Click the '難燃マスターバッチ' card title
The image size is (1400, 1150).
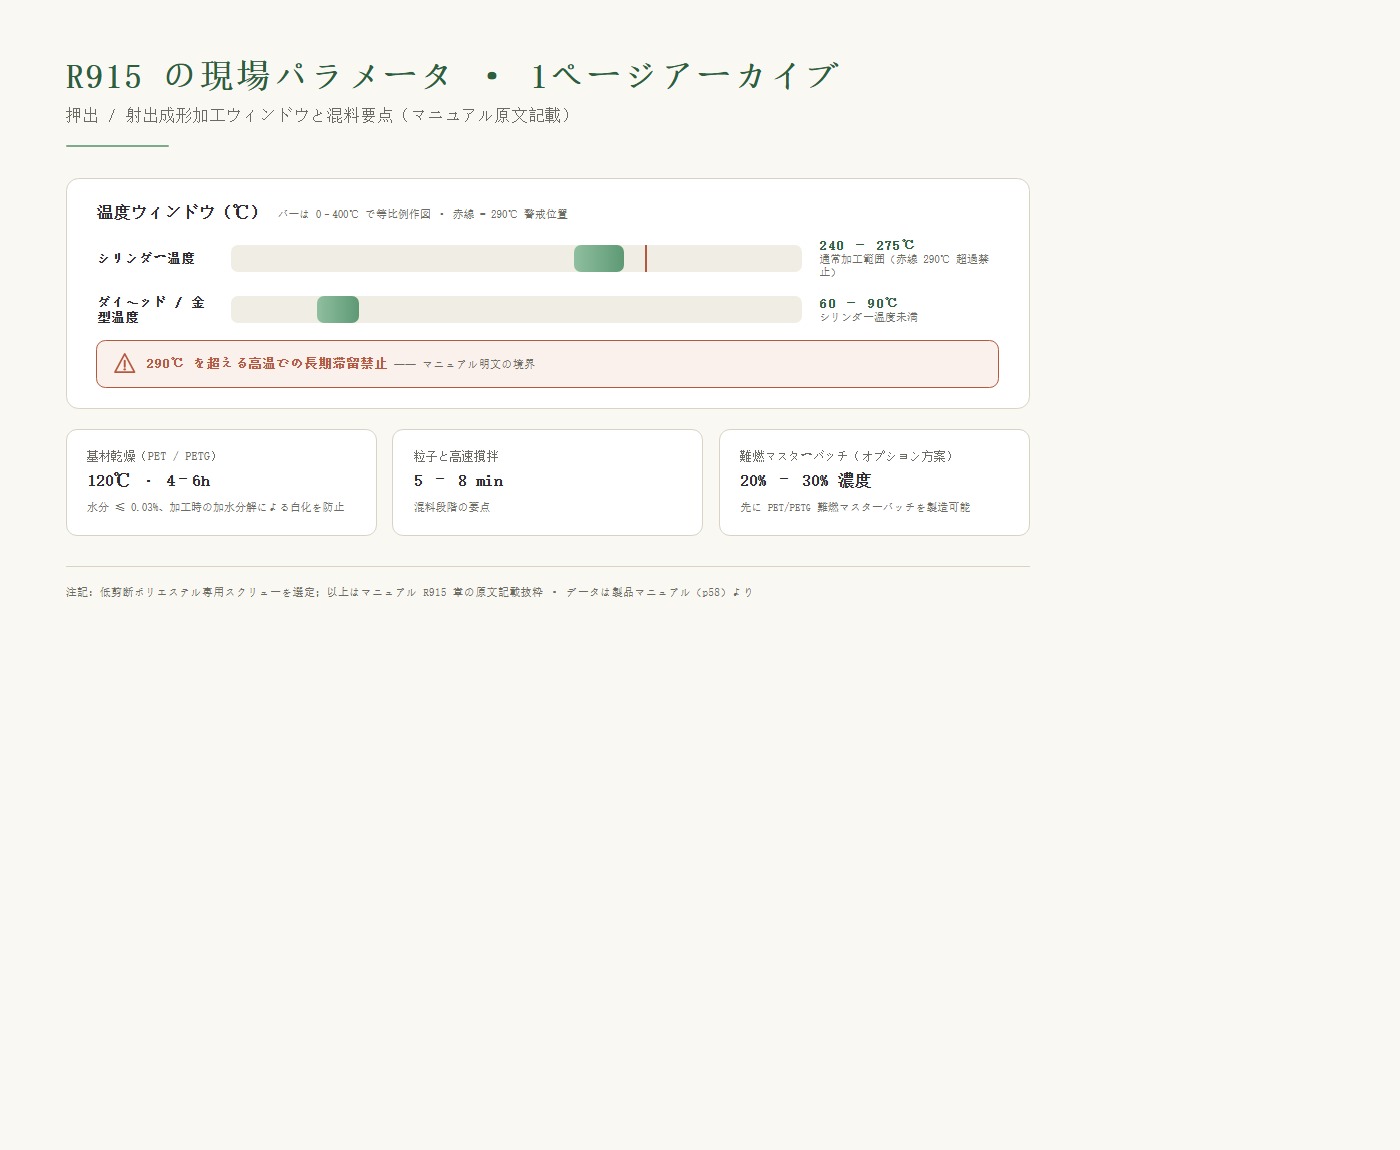846,456
